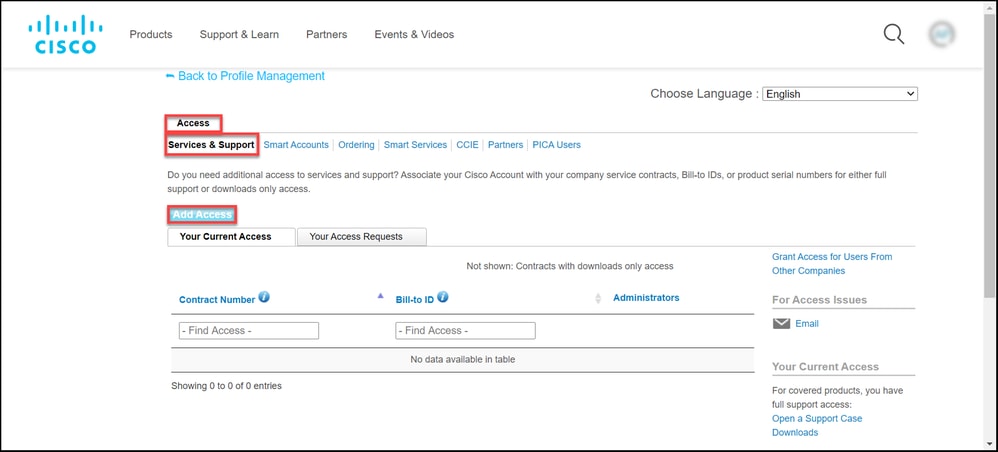The width and height of the screenshot is (998, 452).
Task: Click 'Showing 0 to 0 of 0 entries'
Action: click(227, 386)
